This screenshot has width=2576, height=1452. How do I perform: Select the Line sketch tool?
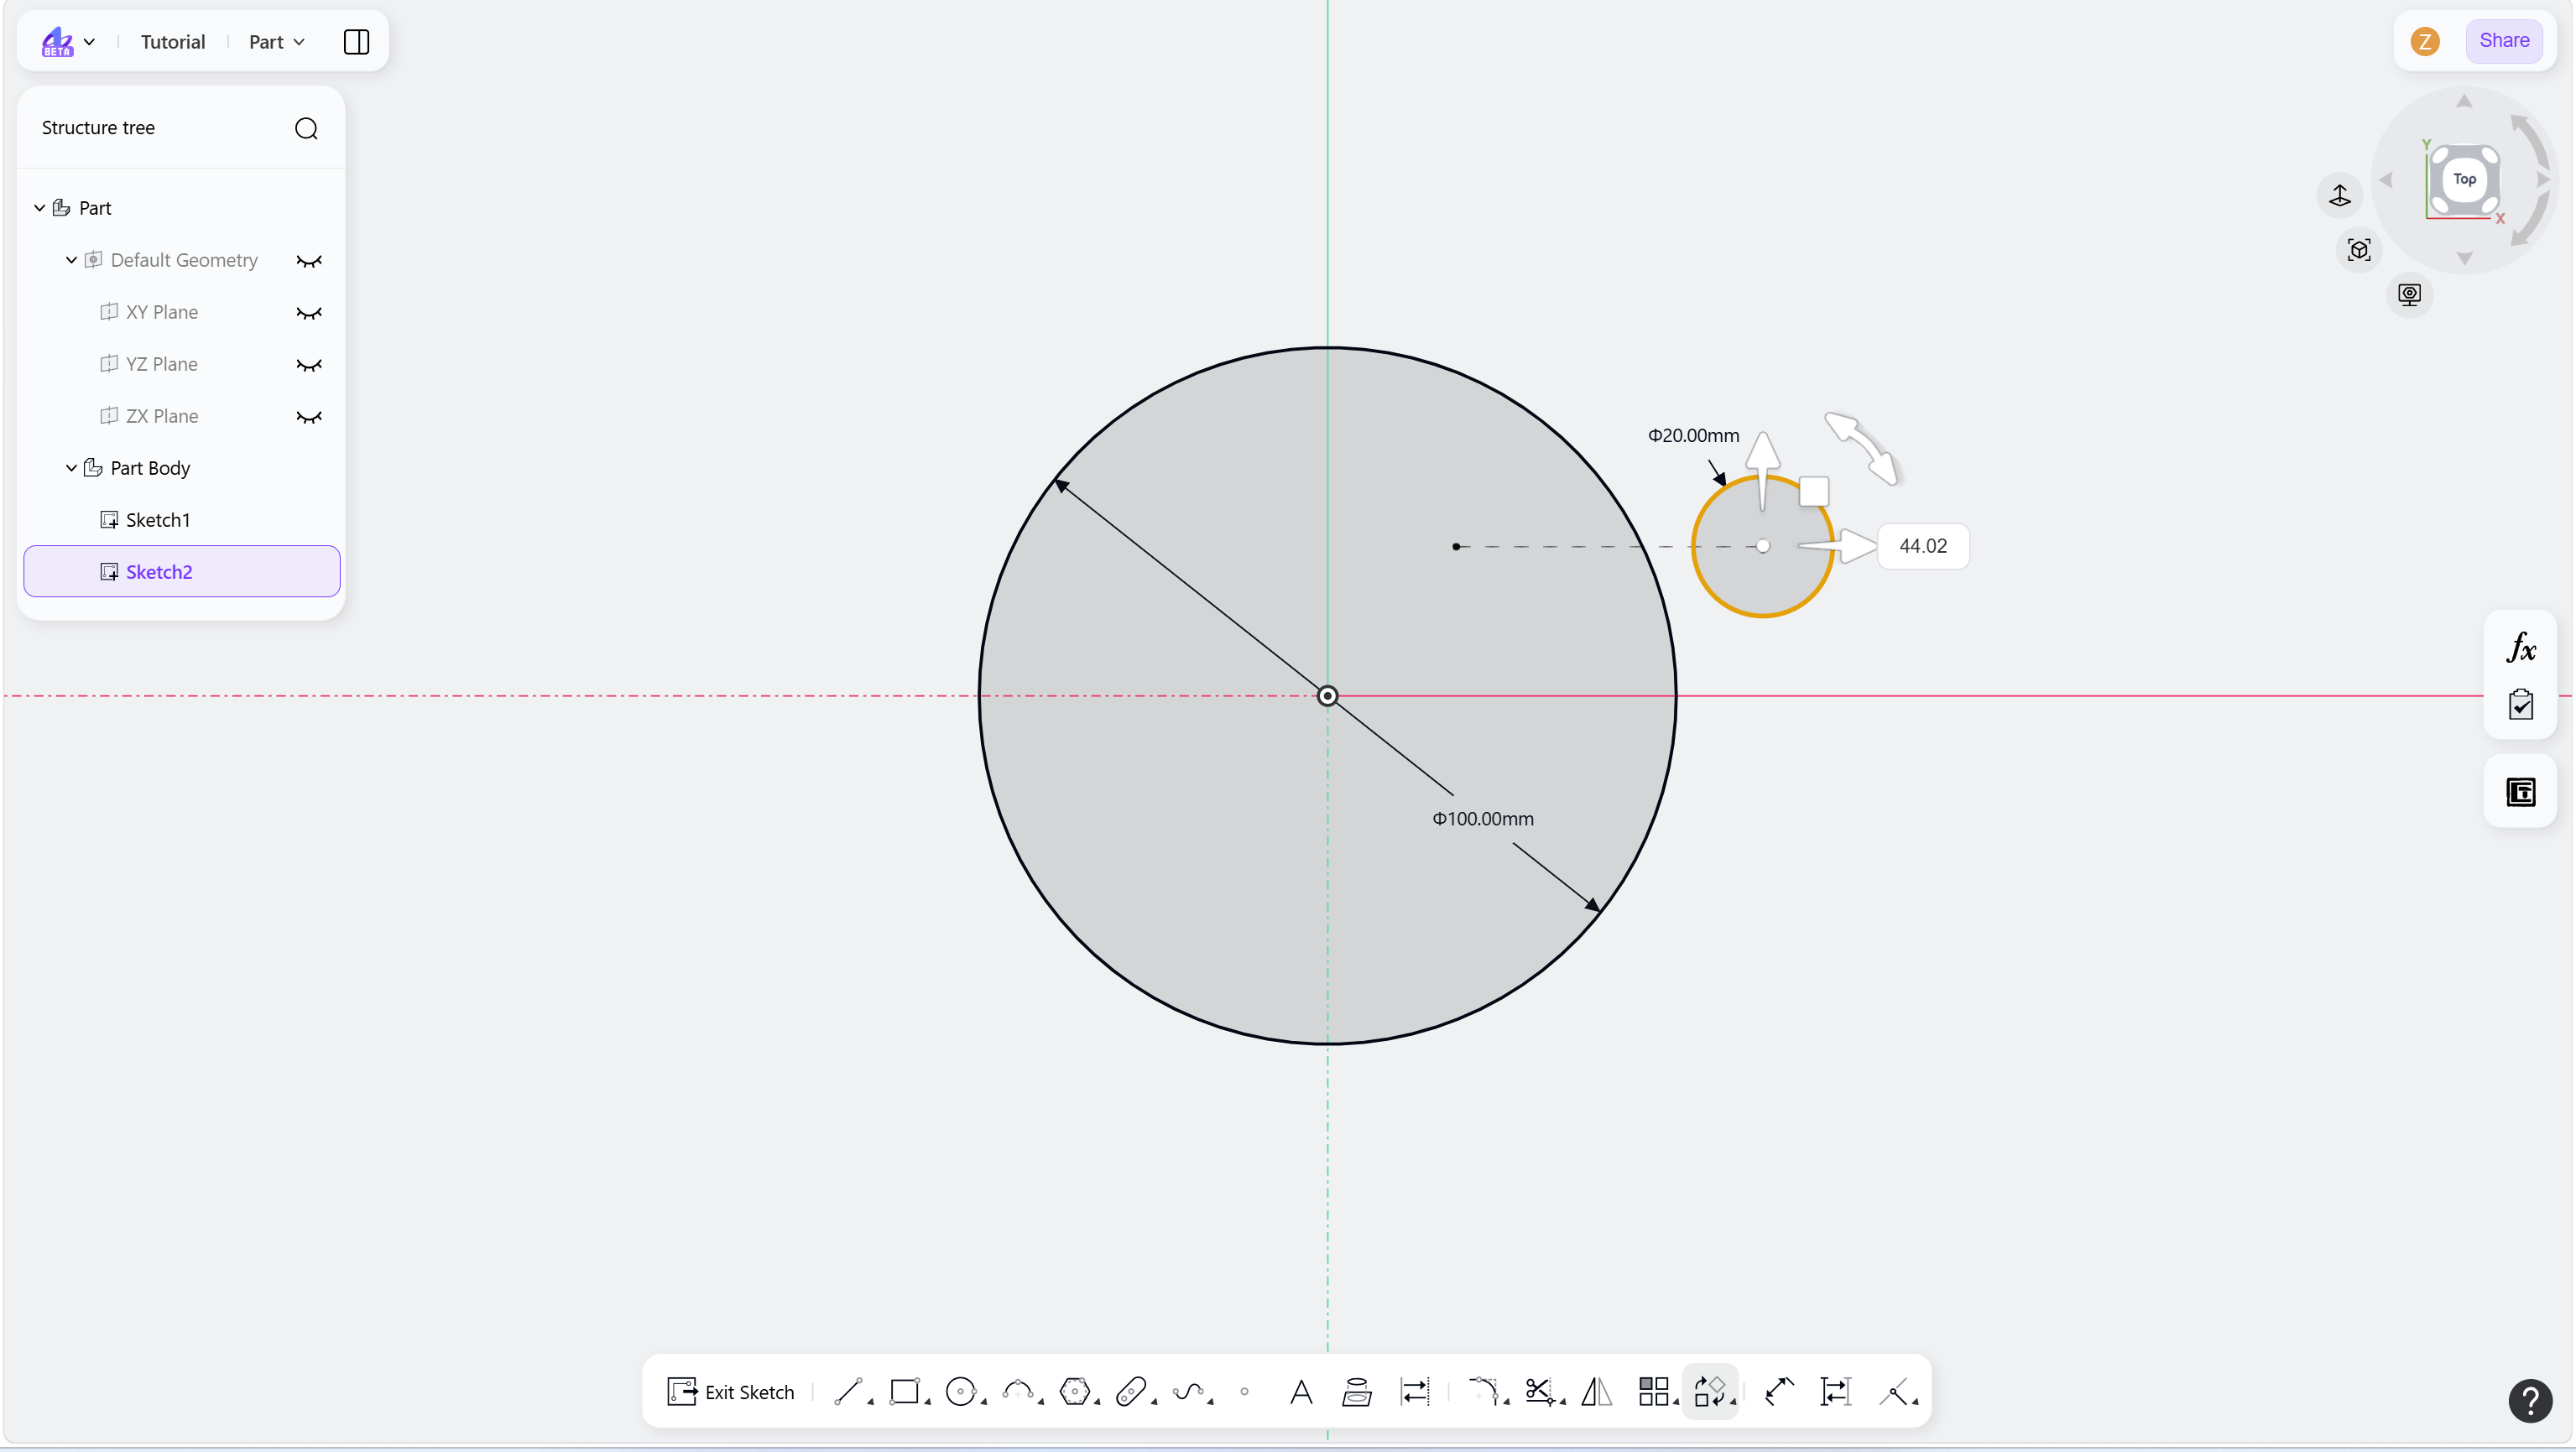point(848,1391)
